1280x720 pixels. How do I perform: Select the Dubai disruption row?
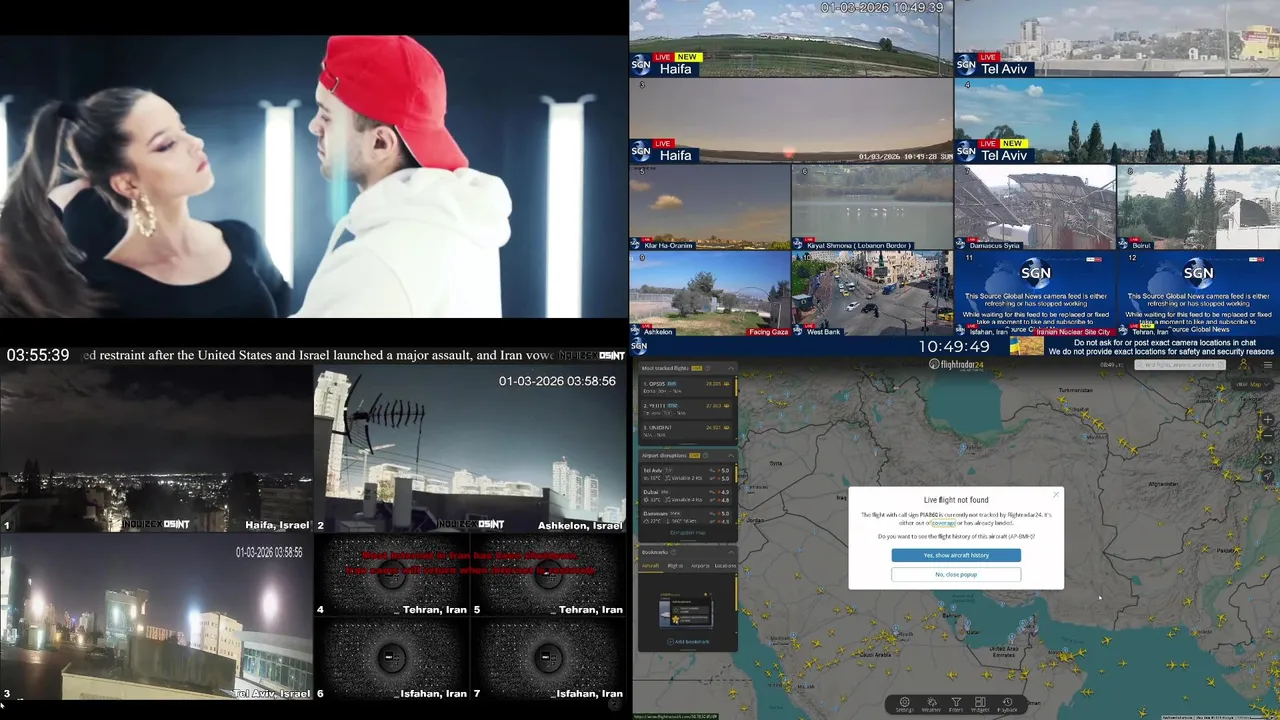click(686, 496)
